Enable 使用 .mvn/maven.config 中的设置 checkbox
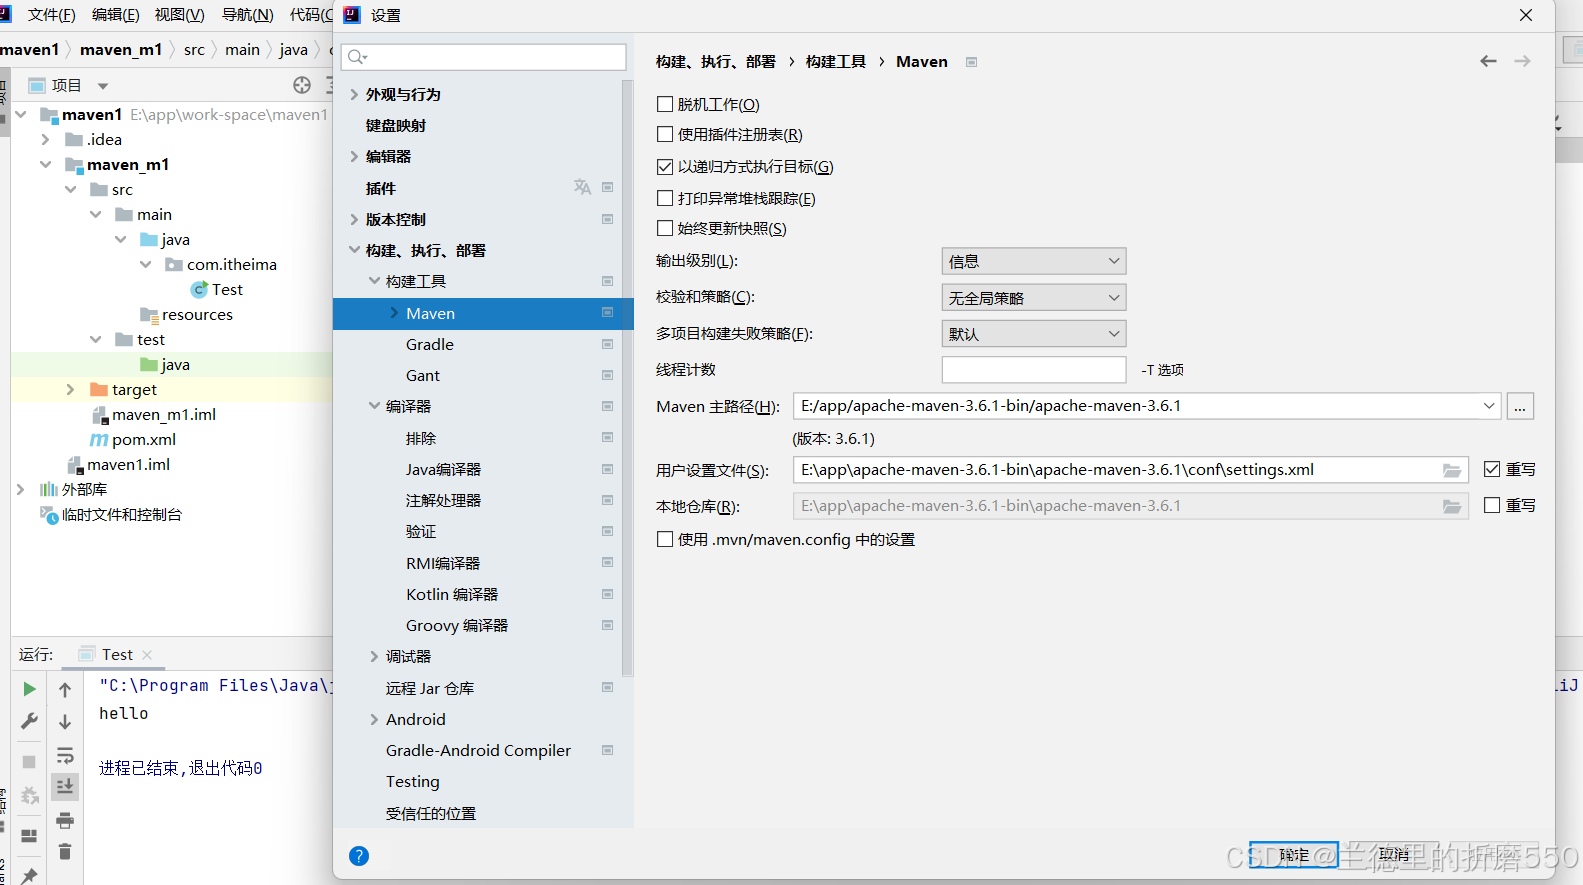The image size is (1583, 885). tap(665, 539)
